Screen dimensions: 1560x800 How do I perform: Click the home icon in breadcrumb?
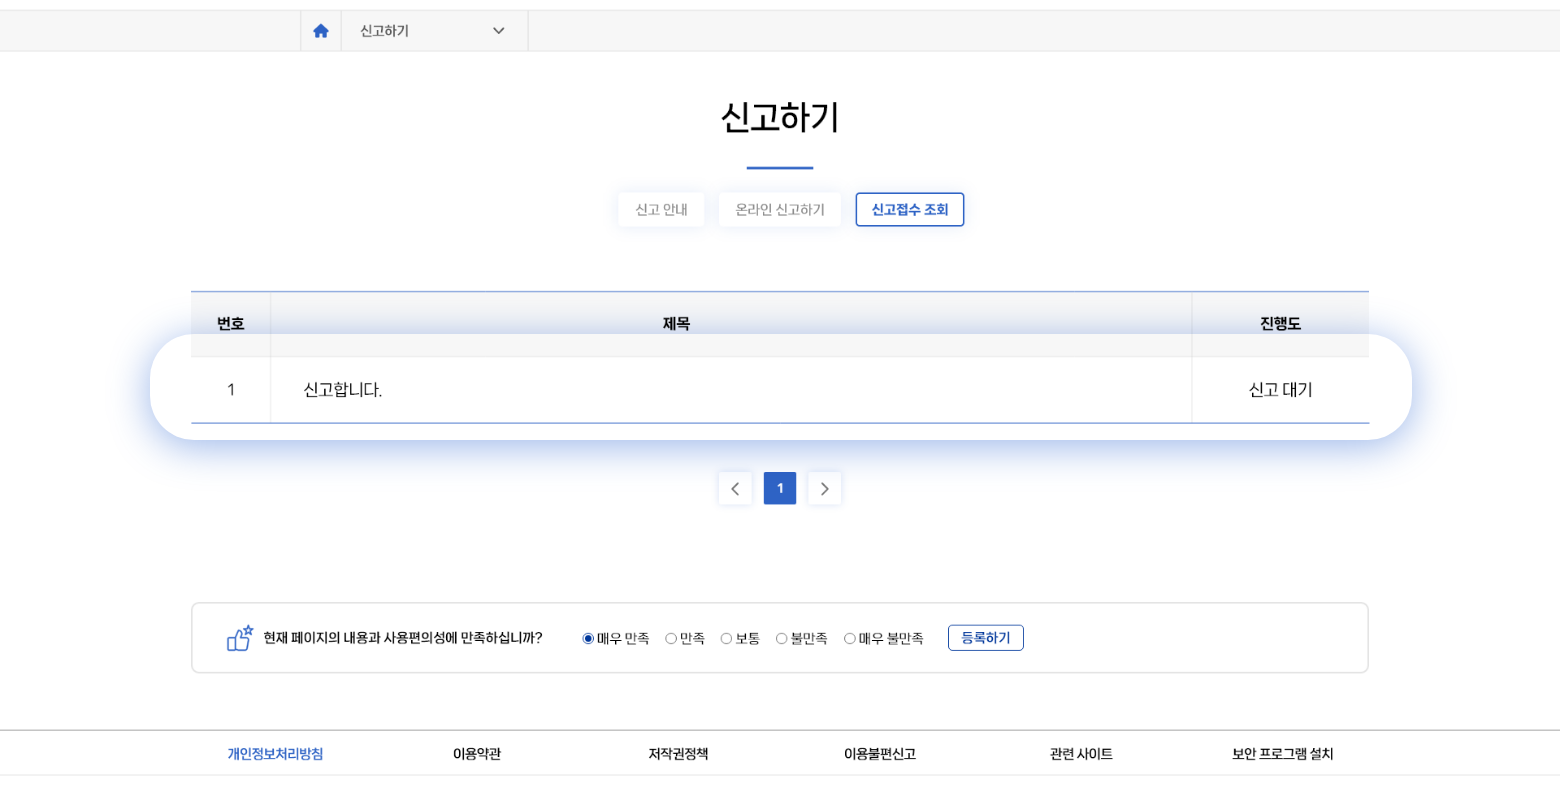tap(321, 31)
